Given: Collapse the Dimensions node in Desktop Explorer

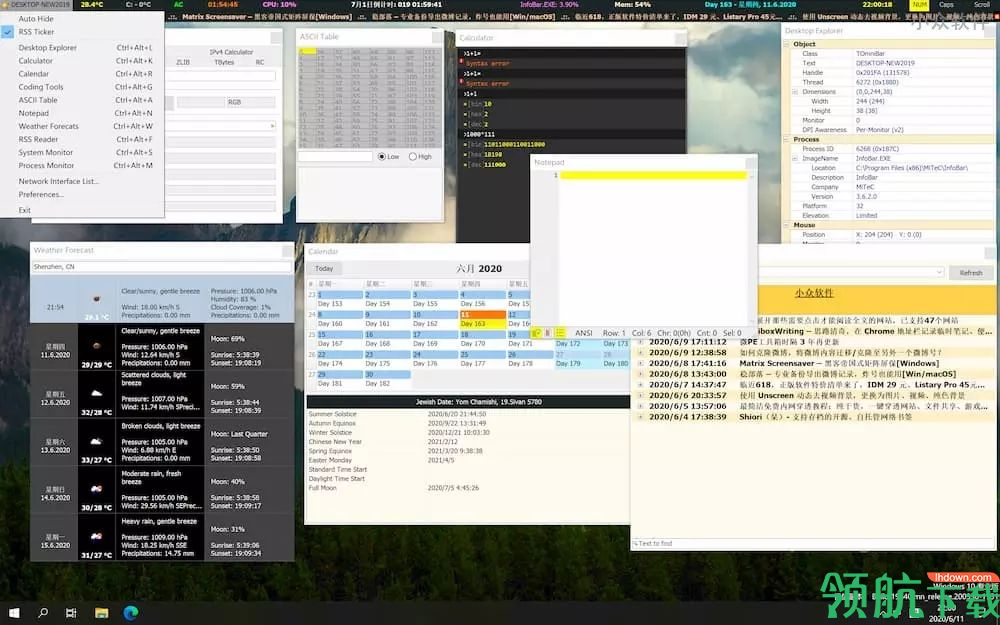Looking at the screenshot, I should coord(795,92).
